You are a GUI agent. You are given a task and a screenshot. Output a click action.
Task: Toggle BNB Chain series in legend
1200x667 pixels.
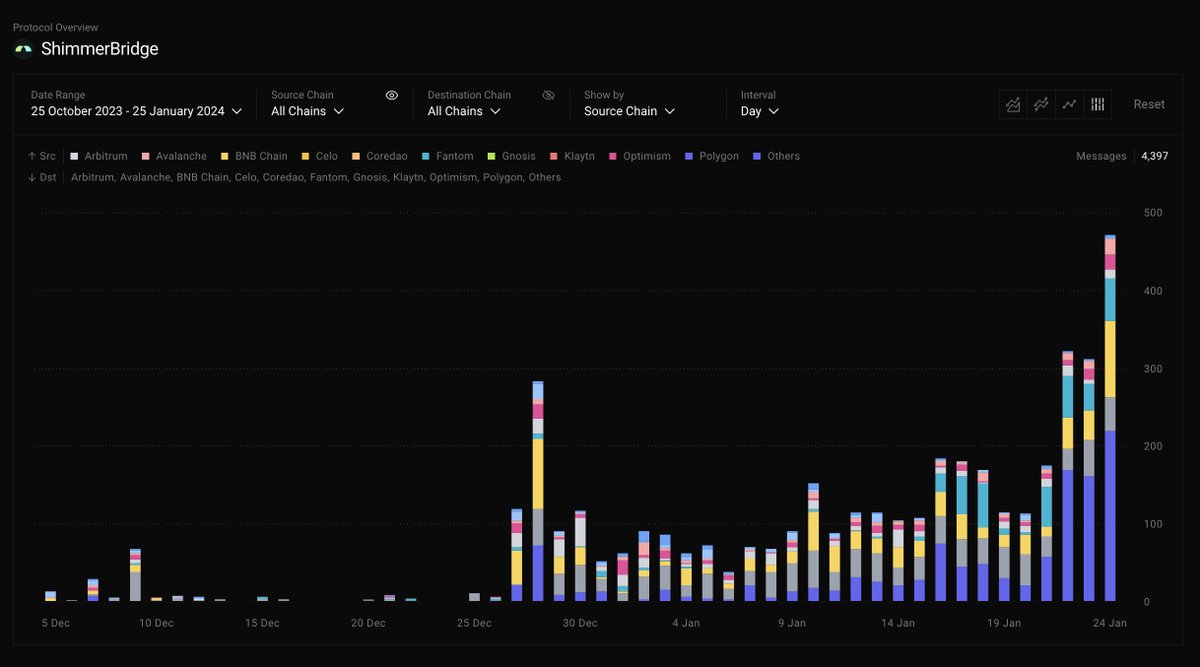point(254,156)
